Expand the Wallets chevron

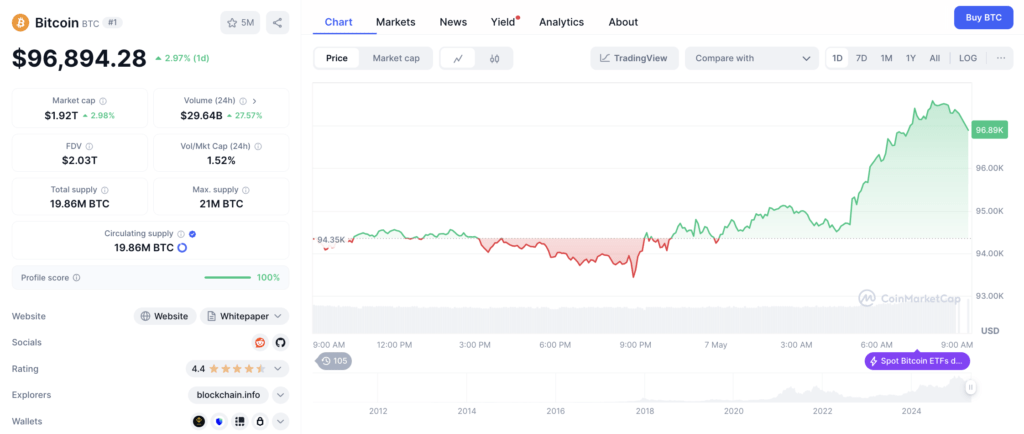point(280,422)
